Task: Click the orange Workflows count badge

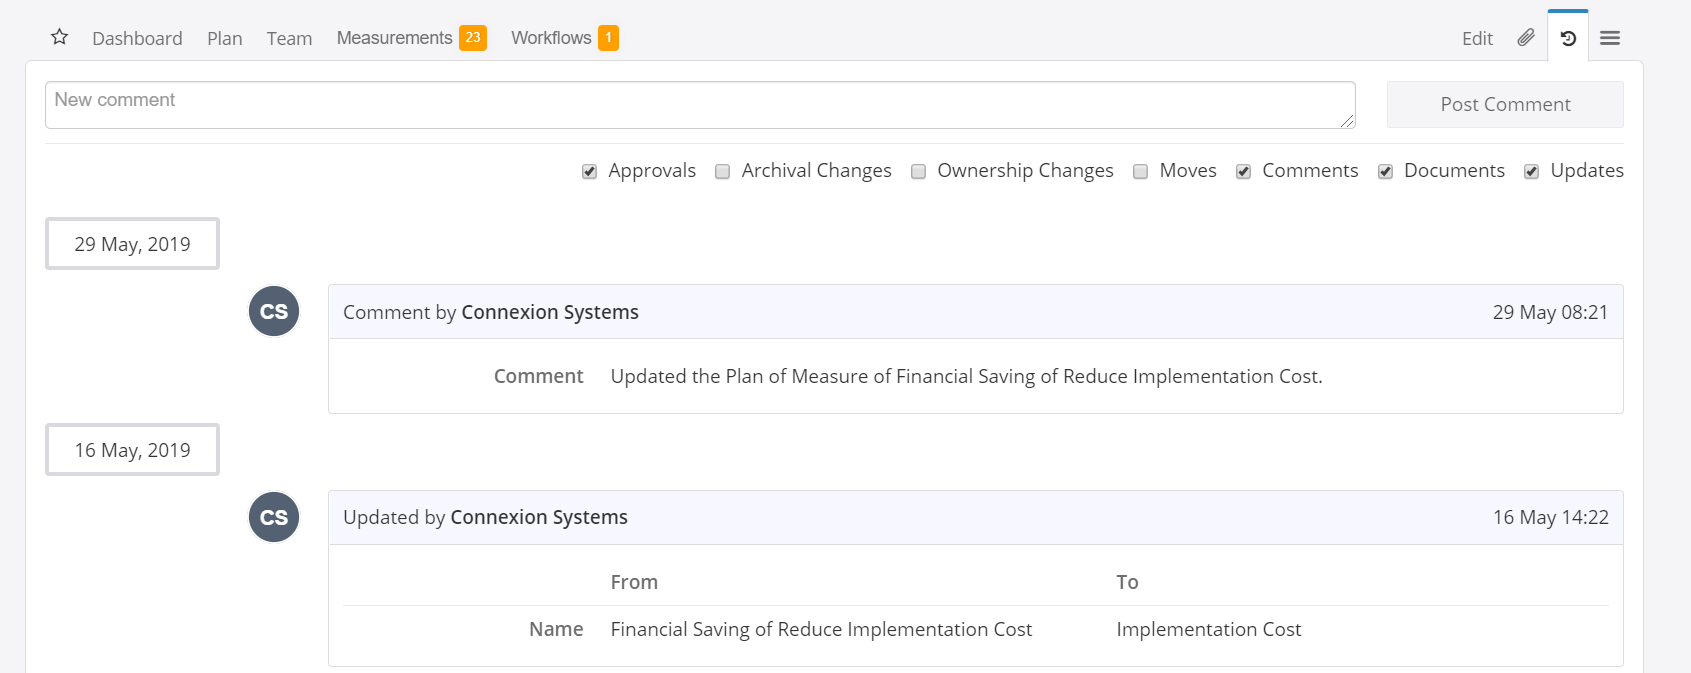Action: tap(608, 38)
